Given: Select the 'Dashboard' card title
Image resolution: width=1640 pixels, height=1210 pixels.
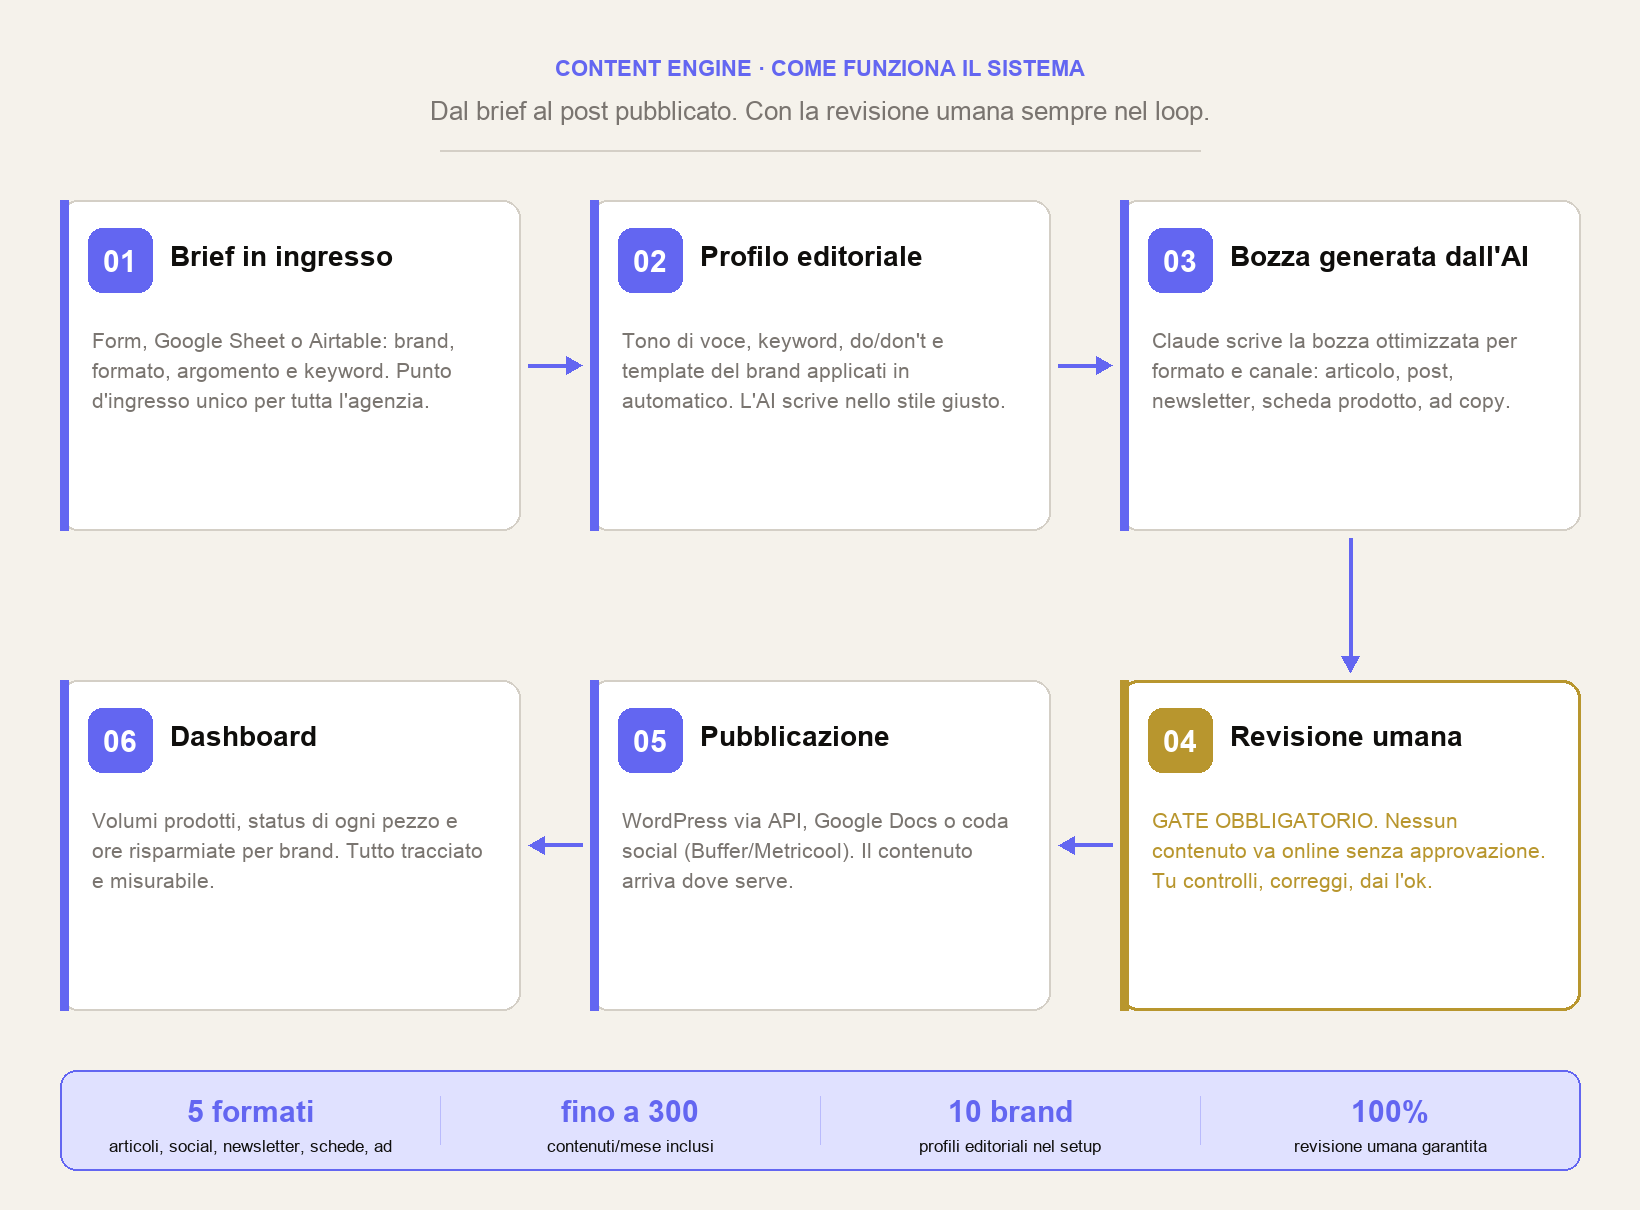Looking at the screenshot, I should pos(243,737).
